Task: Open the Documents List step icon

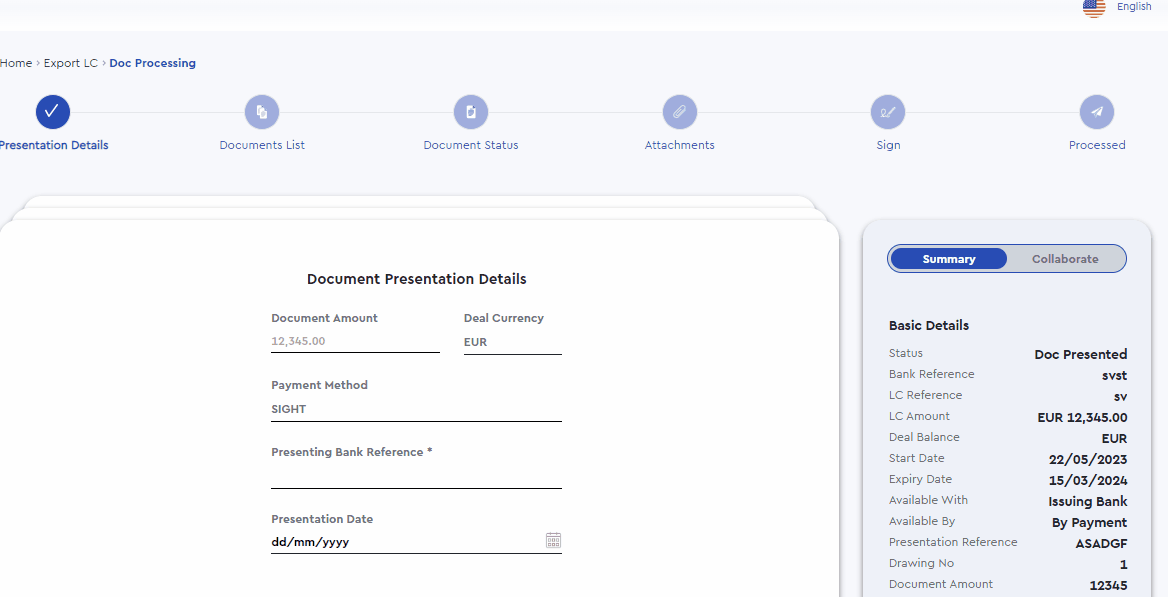Action: pos(262,113)
